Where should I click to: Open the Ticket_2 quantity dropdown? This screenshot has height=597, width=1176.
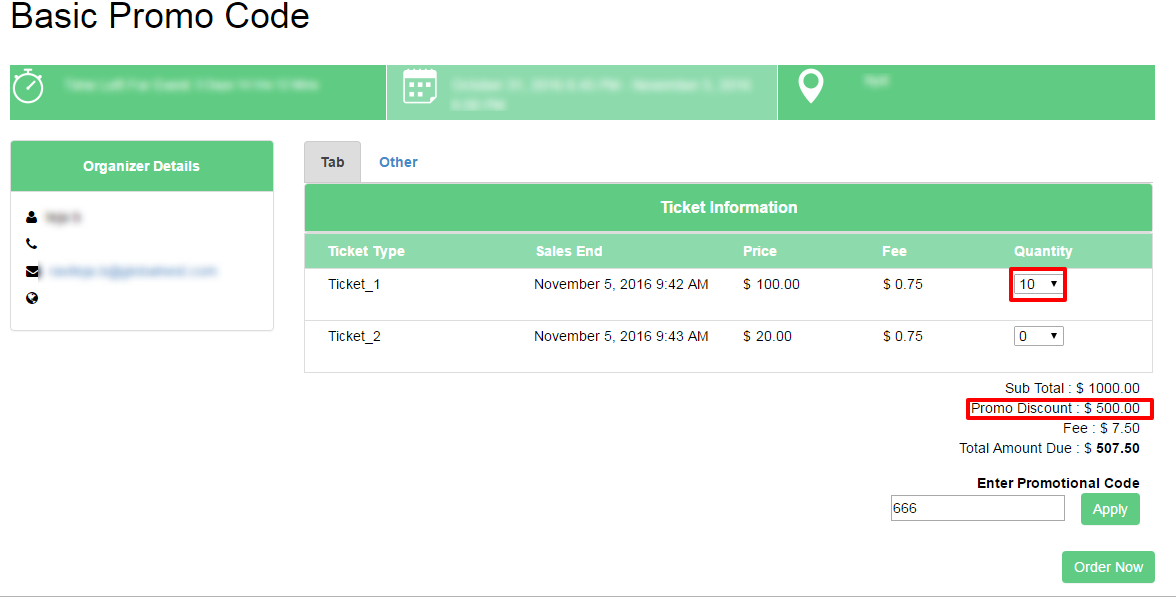coord(1038,336)
